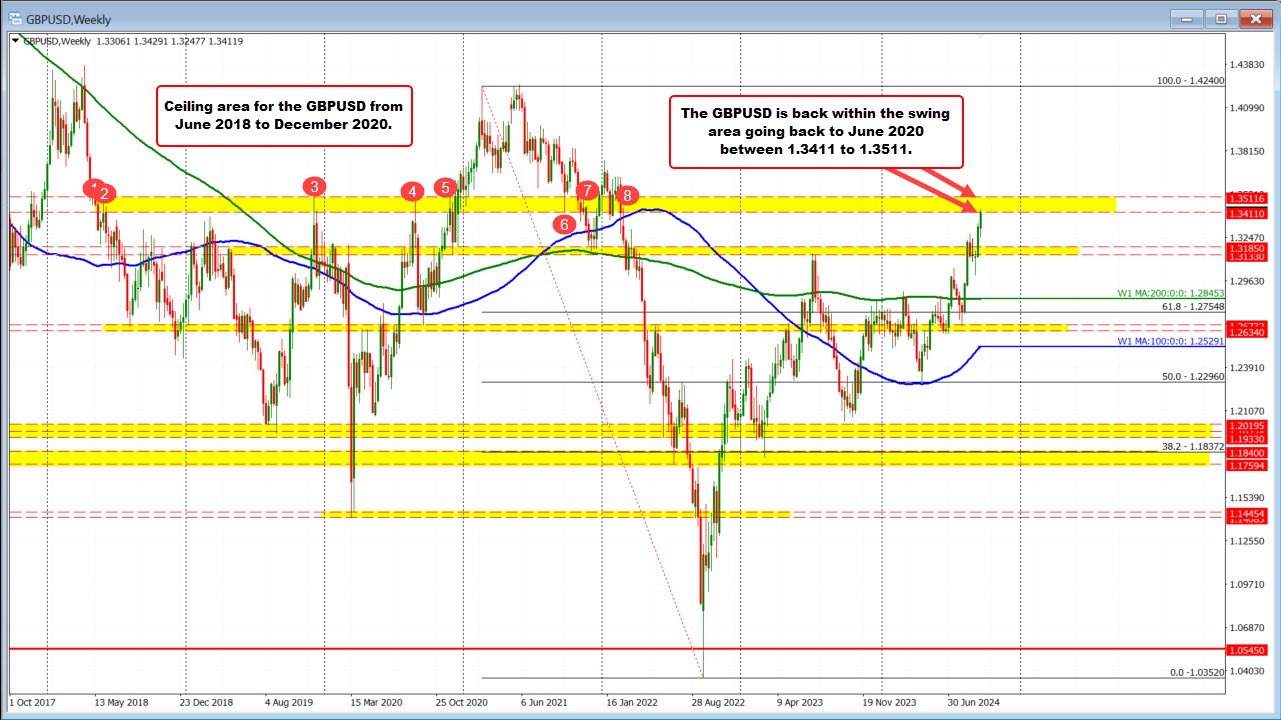1281x720 pixels.
Task: Click the red arrow pointing to the swing area
Action: pos(930,185)
